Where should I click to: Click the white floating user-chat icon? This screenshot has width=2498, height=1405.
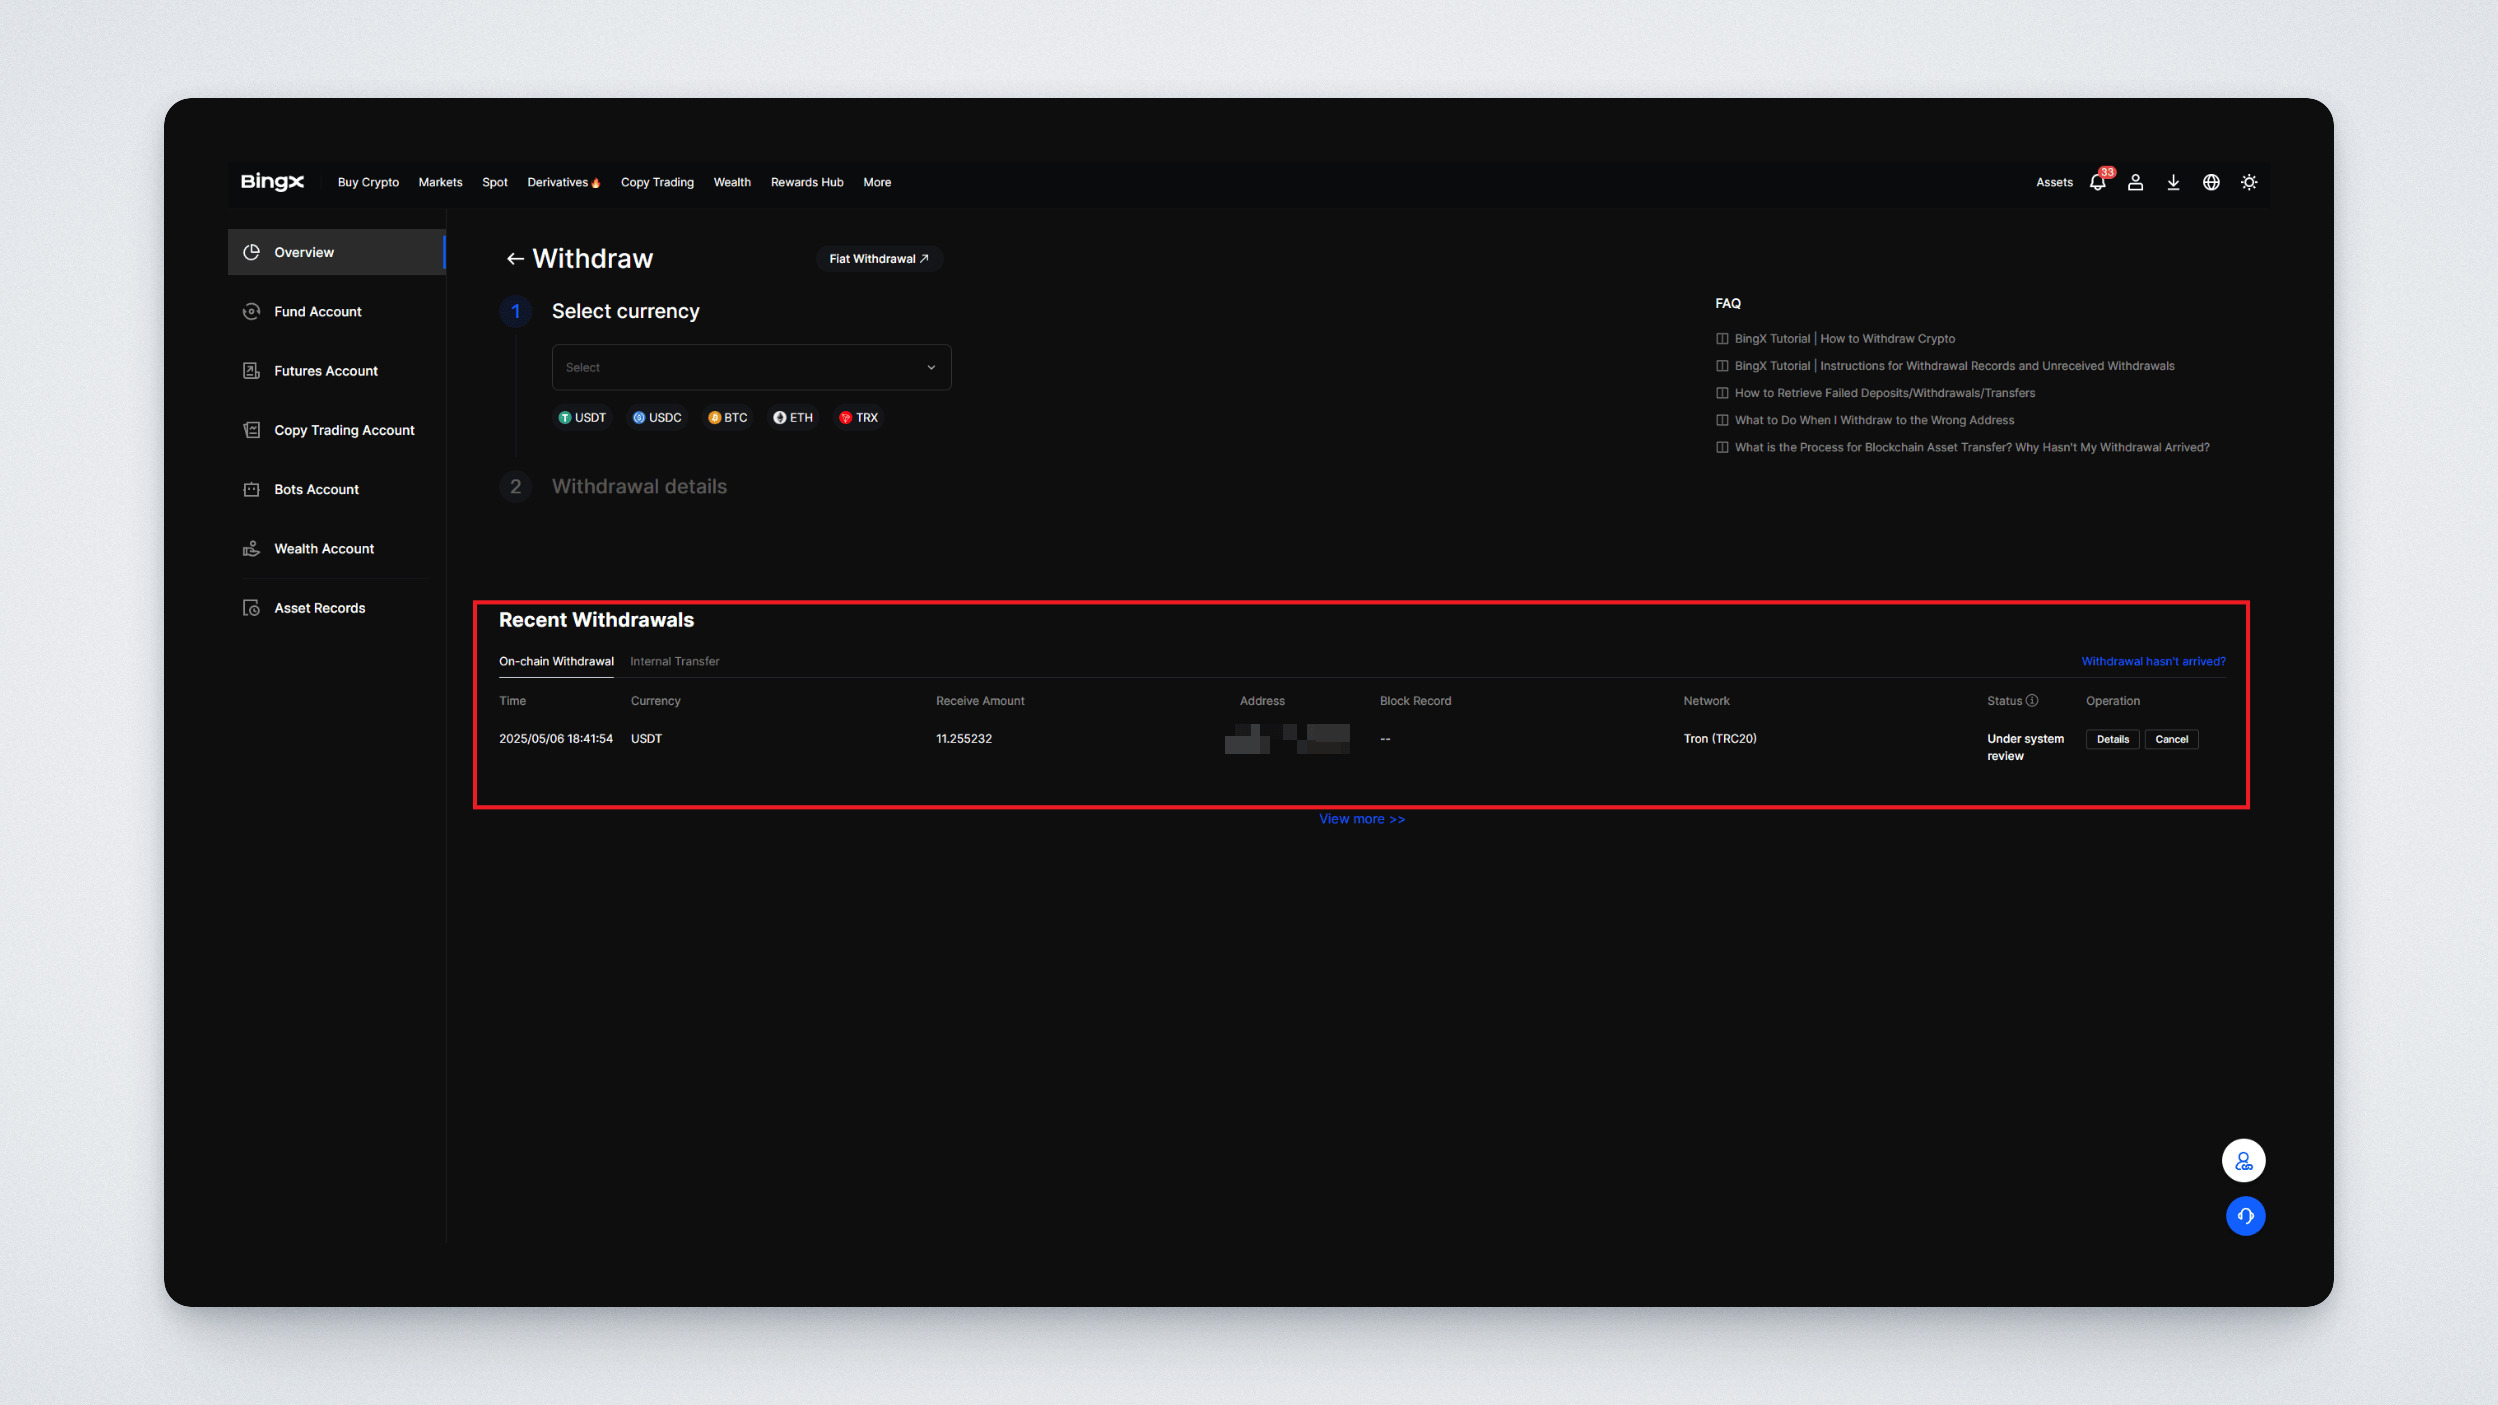tap(2244, 1161)
